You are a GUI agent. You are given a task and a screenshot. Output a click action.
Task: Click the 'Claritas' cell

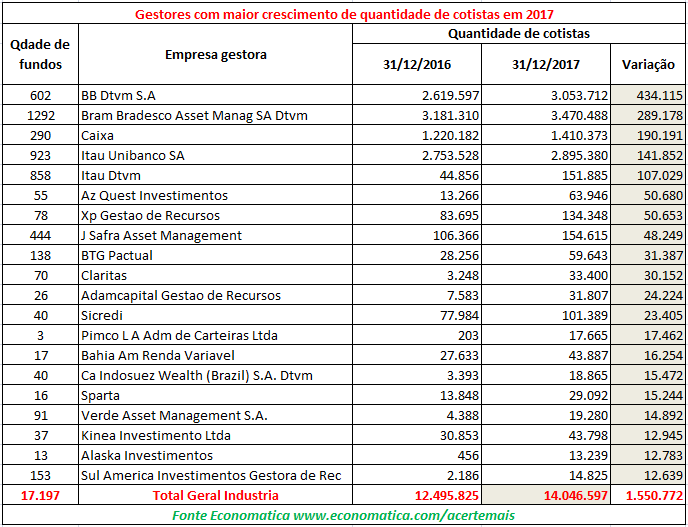pyautogui.click(x=215, y=276)
